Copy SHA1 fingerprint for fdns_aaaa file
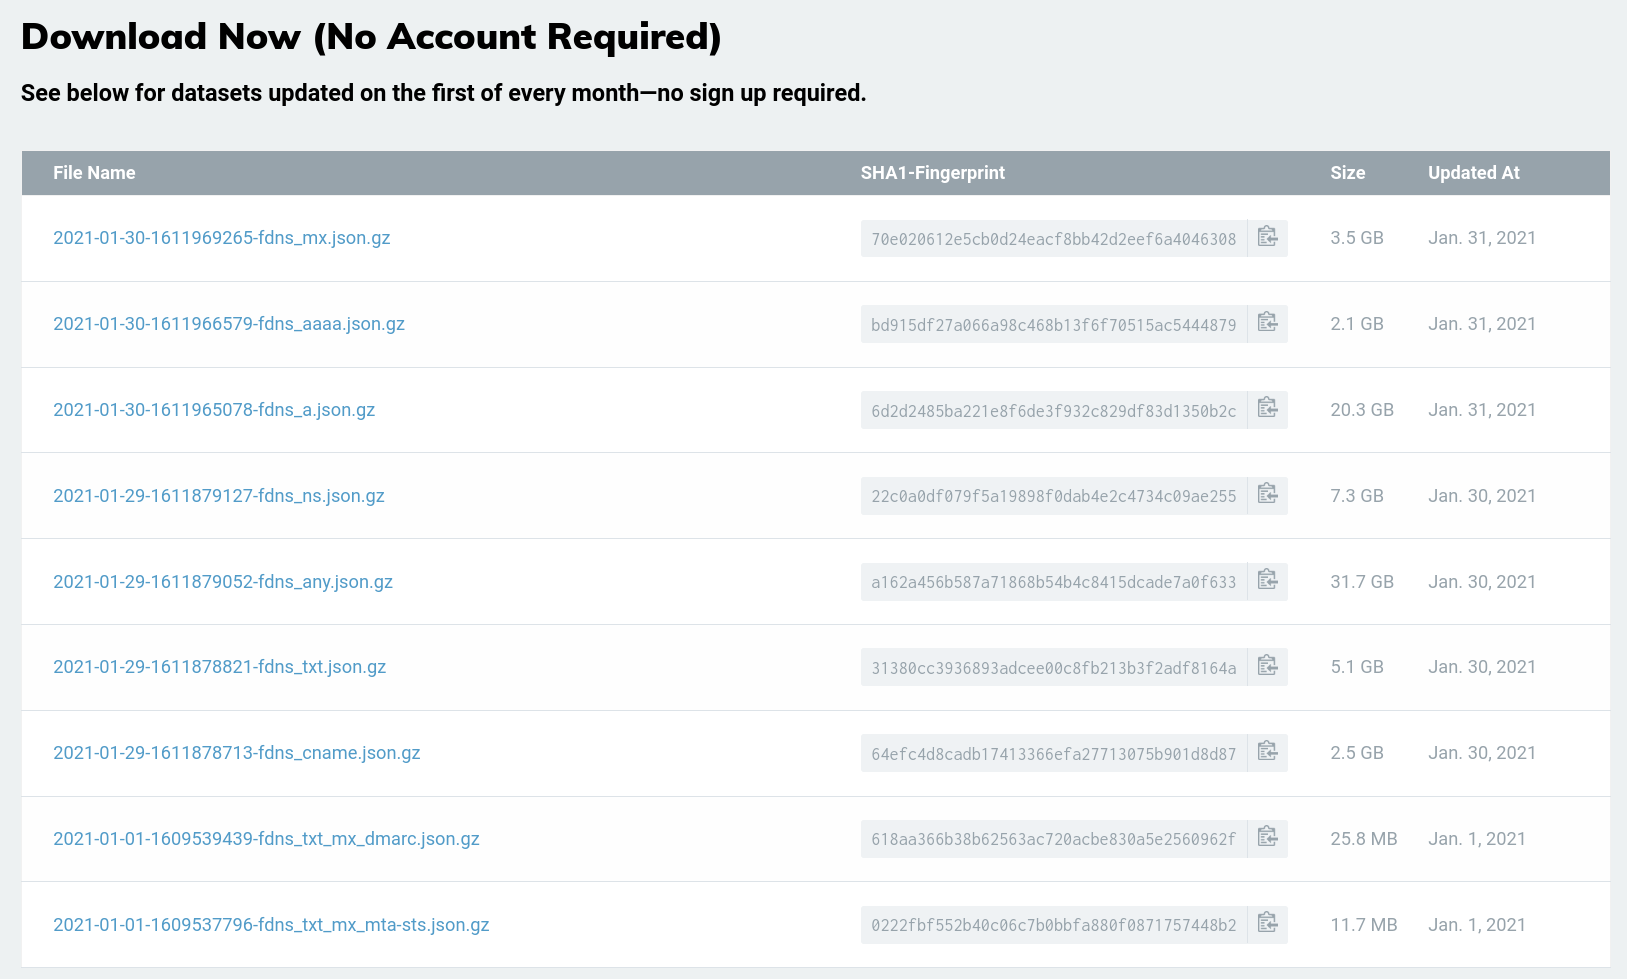 click(x=1267, y=324)
